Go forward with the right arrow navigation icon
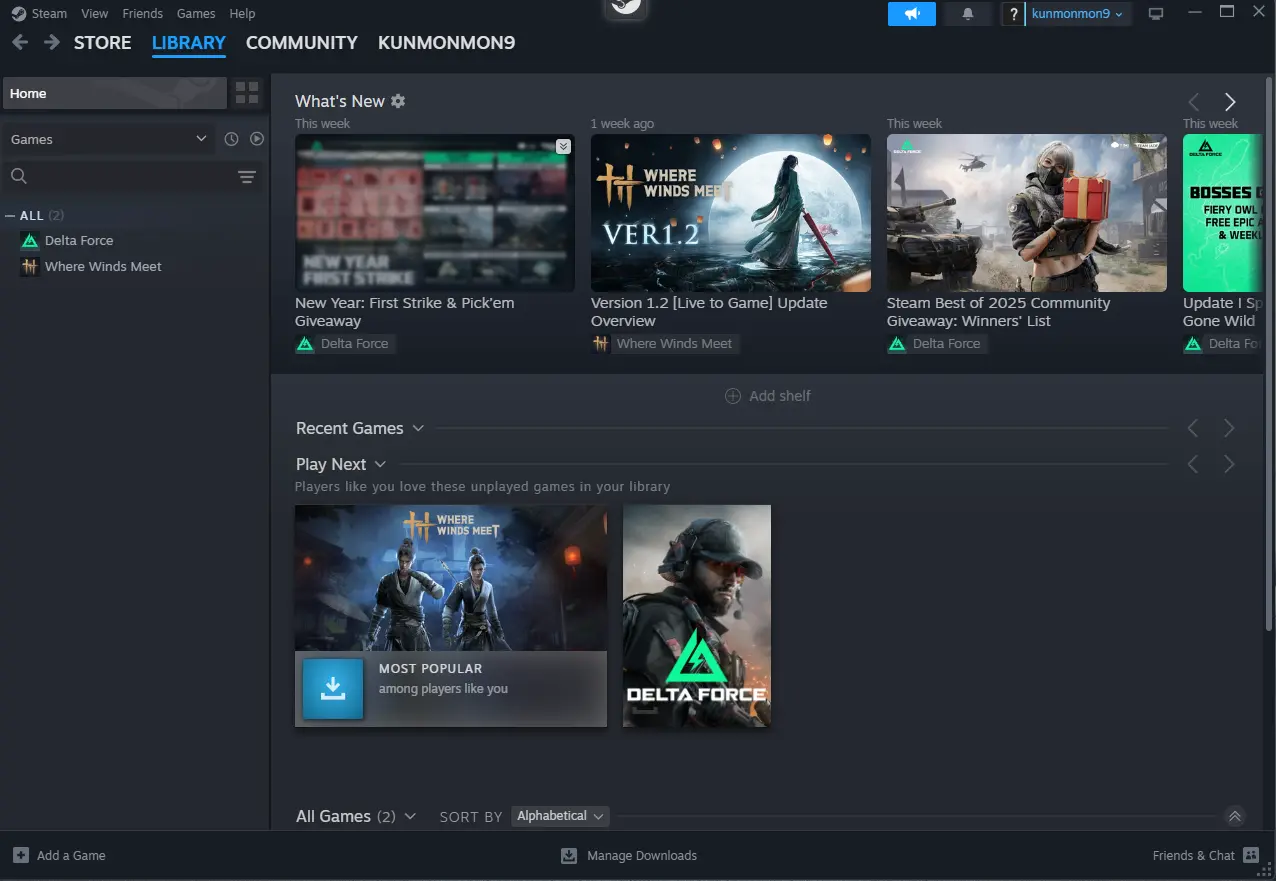The image size is (1276, 881). (52, 43)
